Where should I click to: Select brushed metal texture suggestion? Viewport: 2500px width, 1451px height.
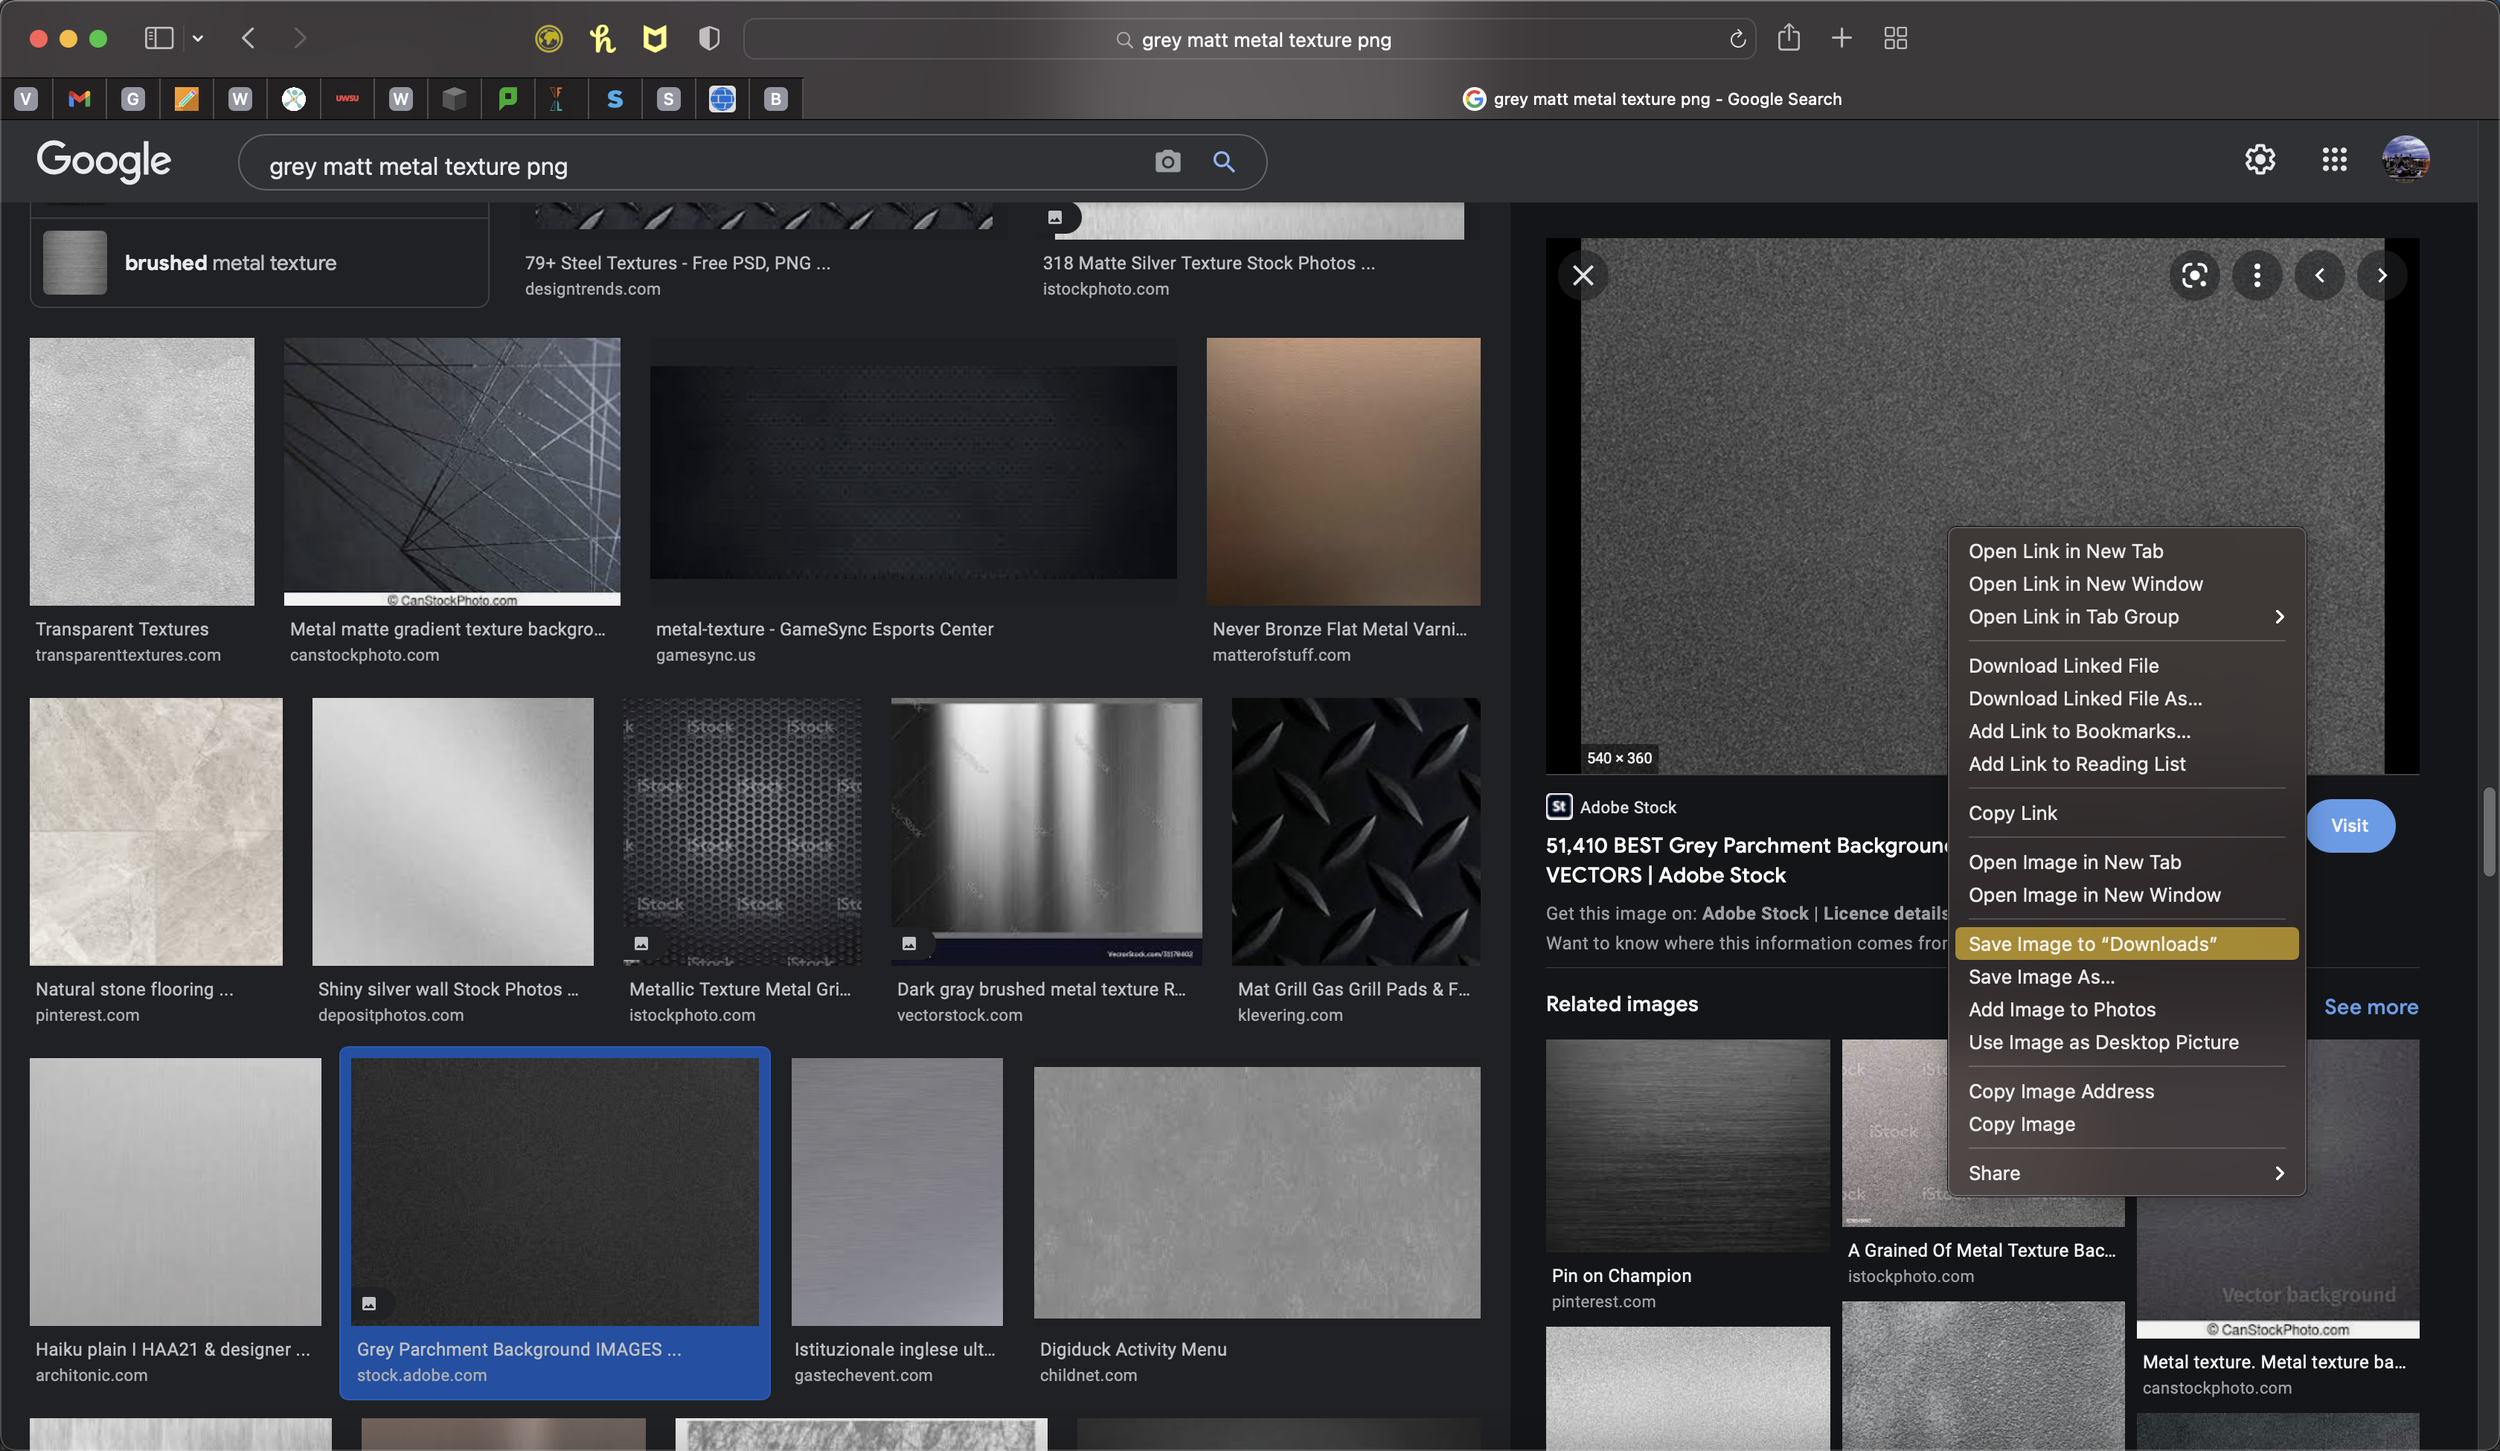point(259,263)
